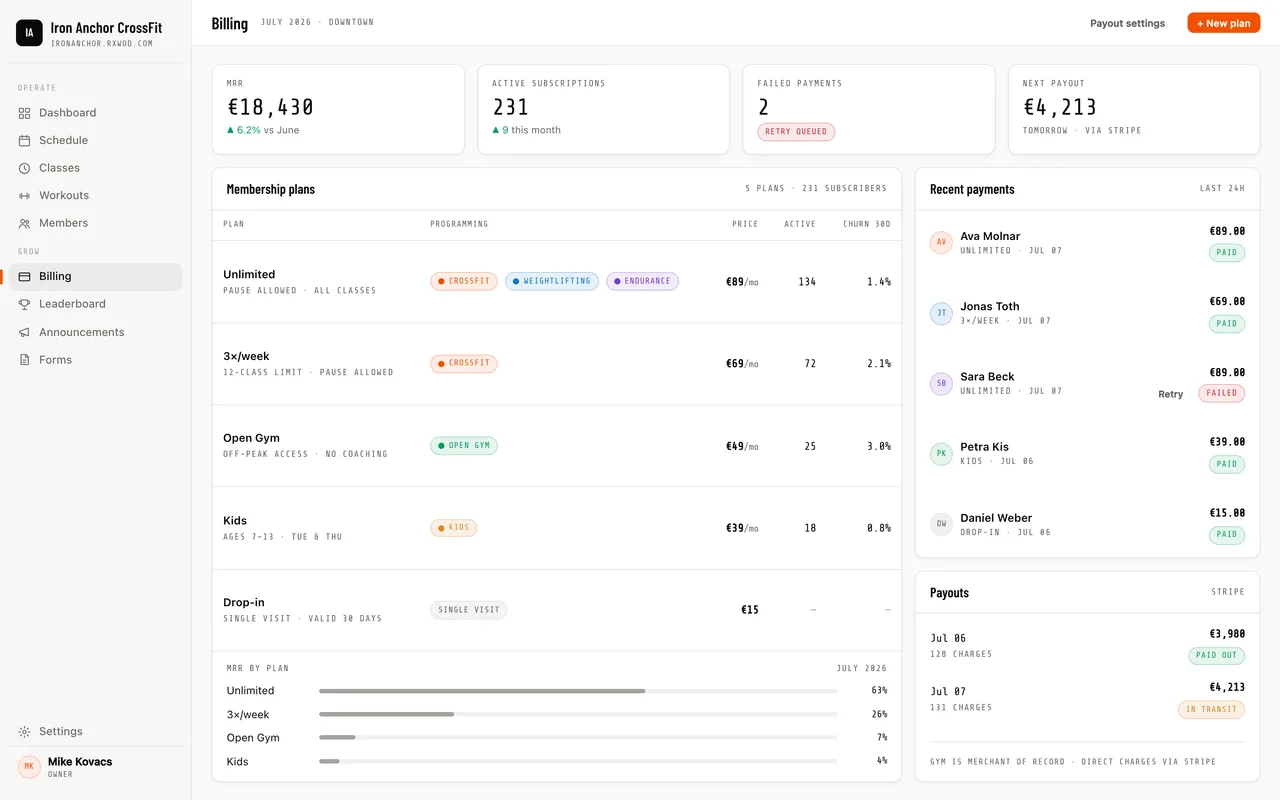Click Jonas Toth's JT avatar
The image size is (1280, 800).
(x=941, y=314)
